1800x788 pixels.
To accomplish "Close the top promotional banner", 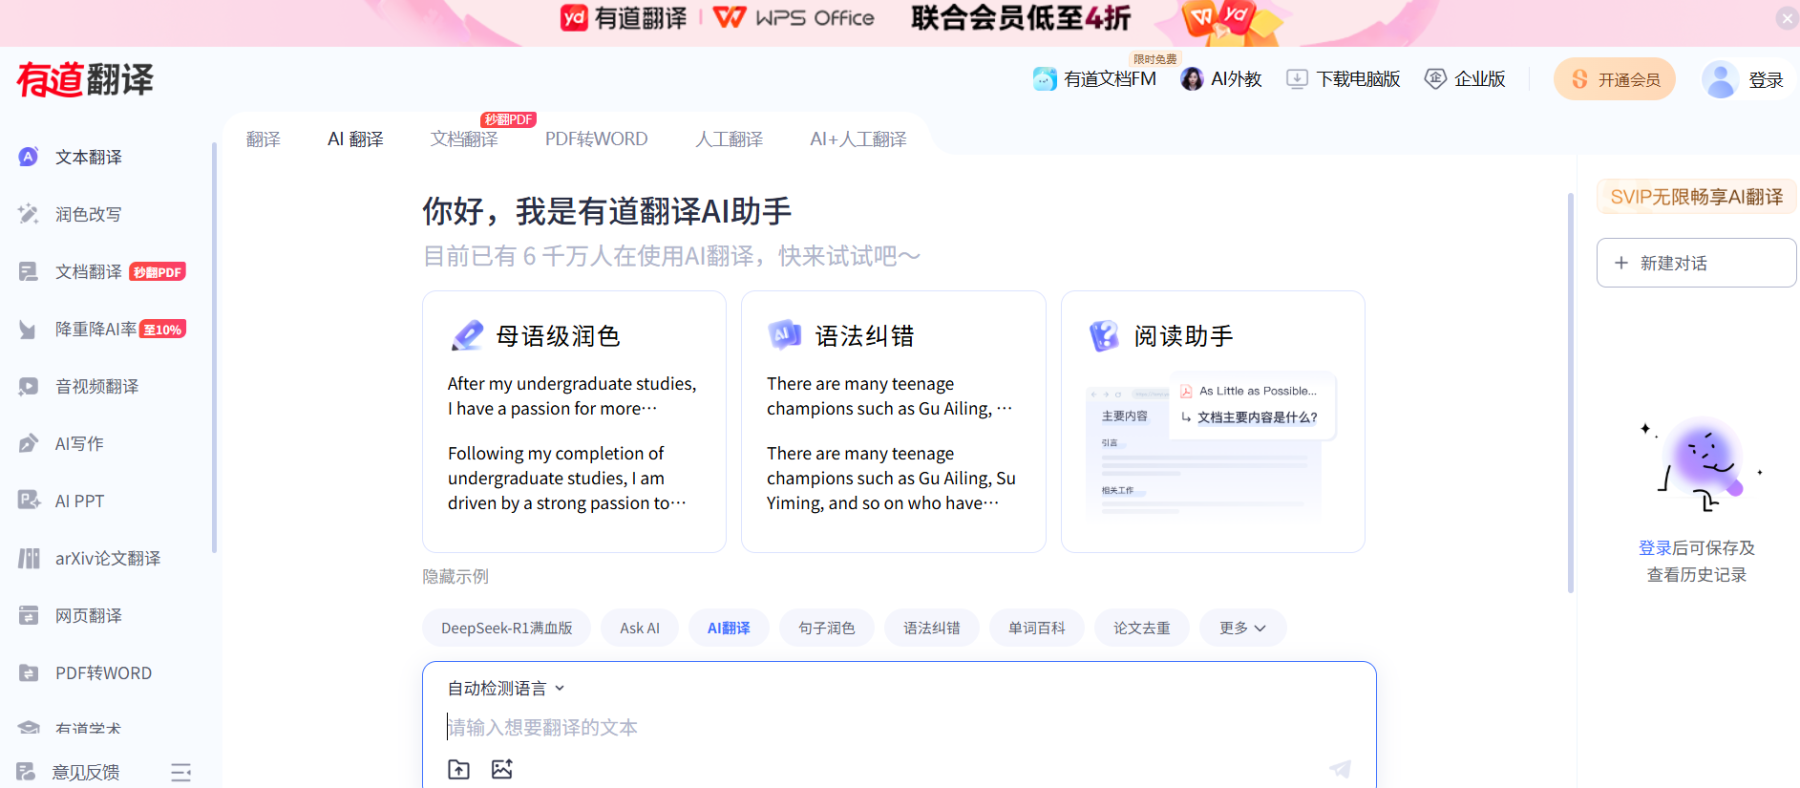I will tap(1787, 18).
